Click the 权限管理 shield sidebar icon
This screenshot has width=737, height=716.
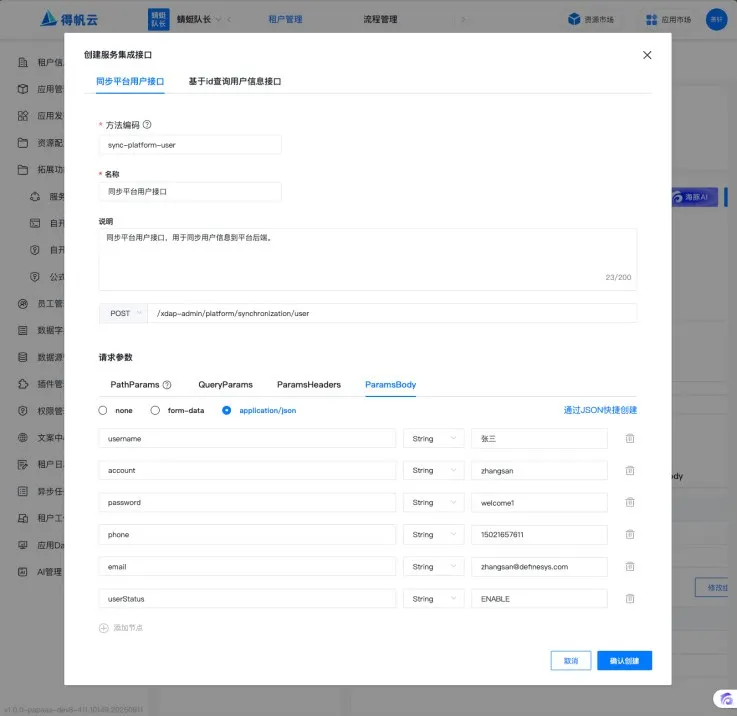(23, 411)
